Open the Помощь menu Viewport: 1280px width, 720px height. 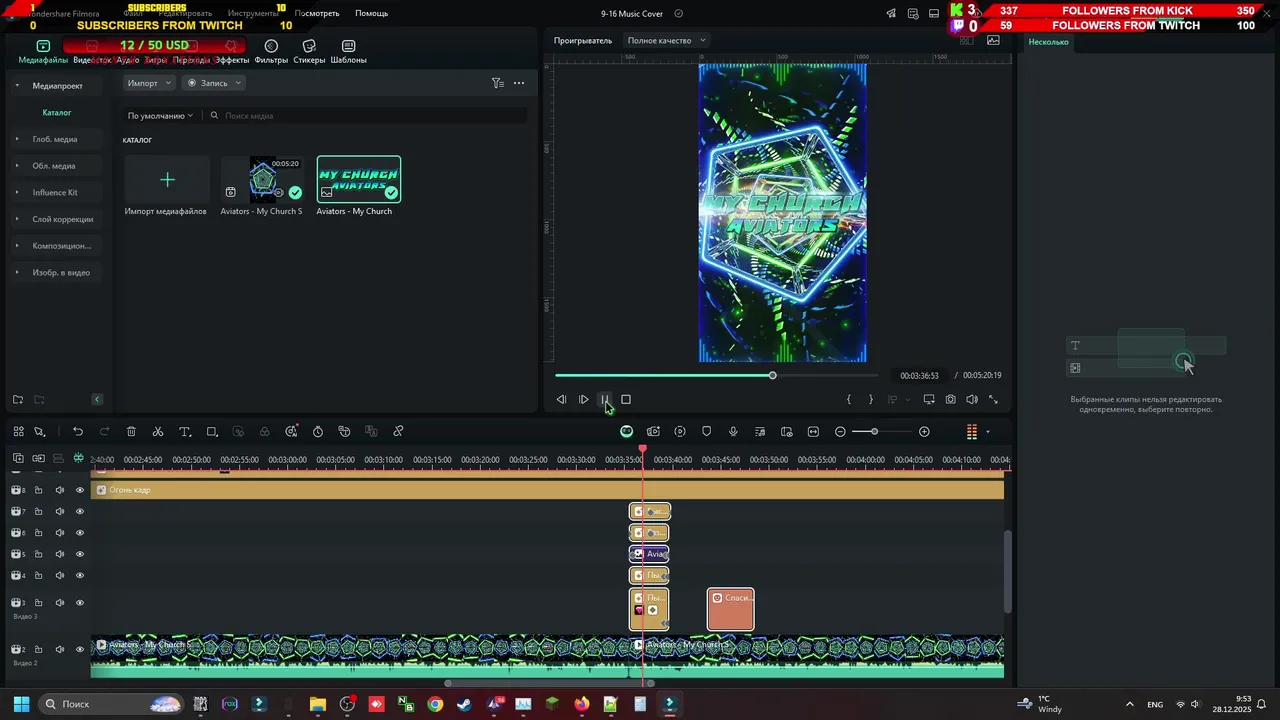pyautogui.click(x=371, y=13)
